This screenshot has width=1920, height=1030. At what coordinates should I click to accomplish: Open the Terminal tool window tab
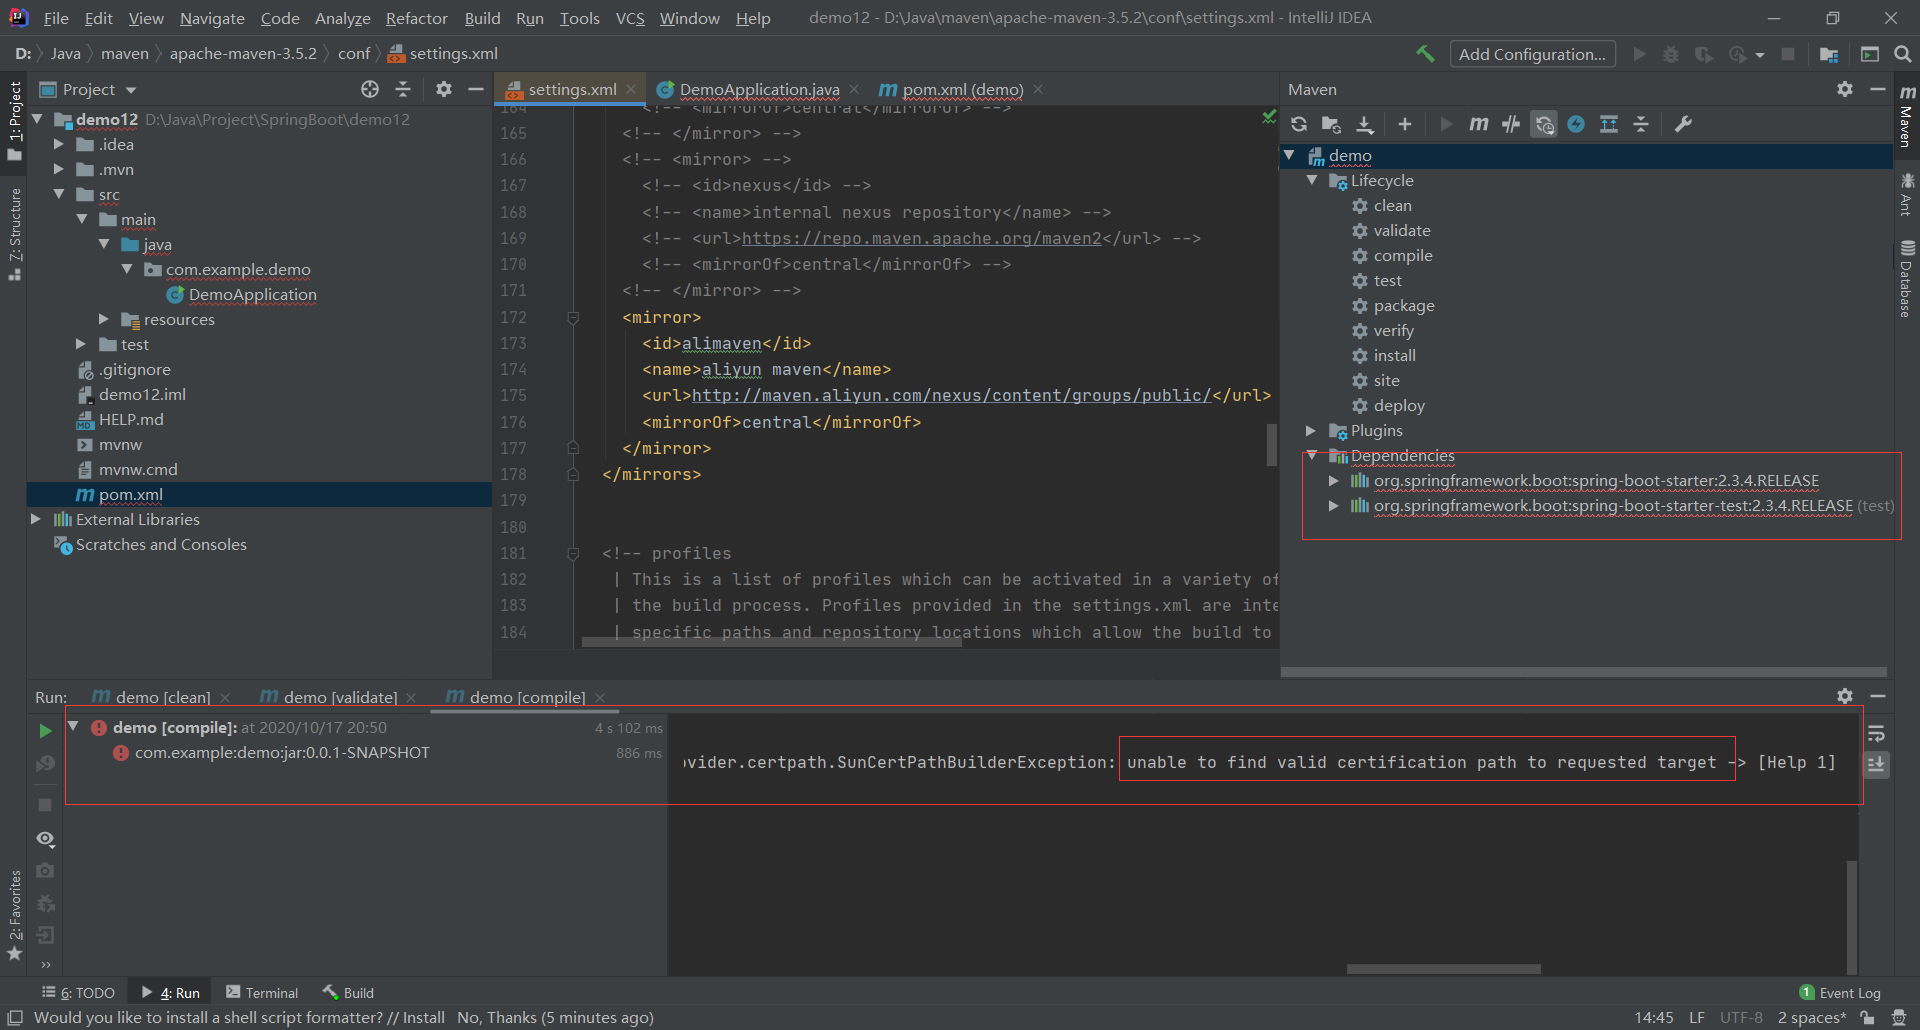click(x=262, y=993)
